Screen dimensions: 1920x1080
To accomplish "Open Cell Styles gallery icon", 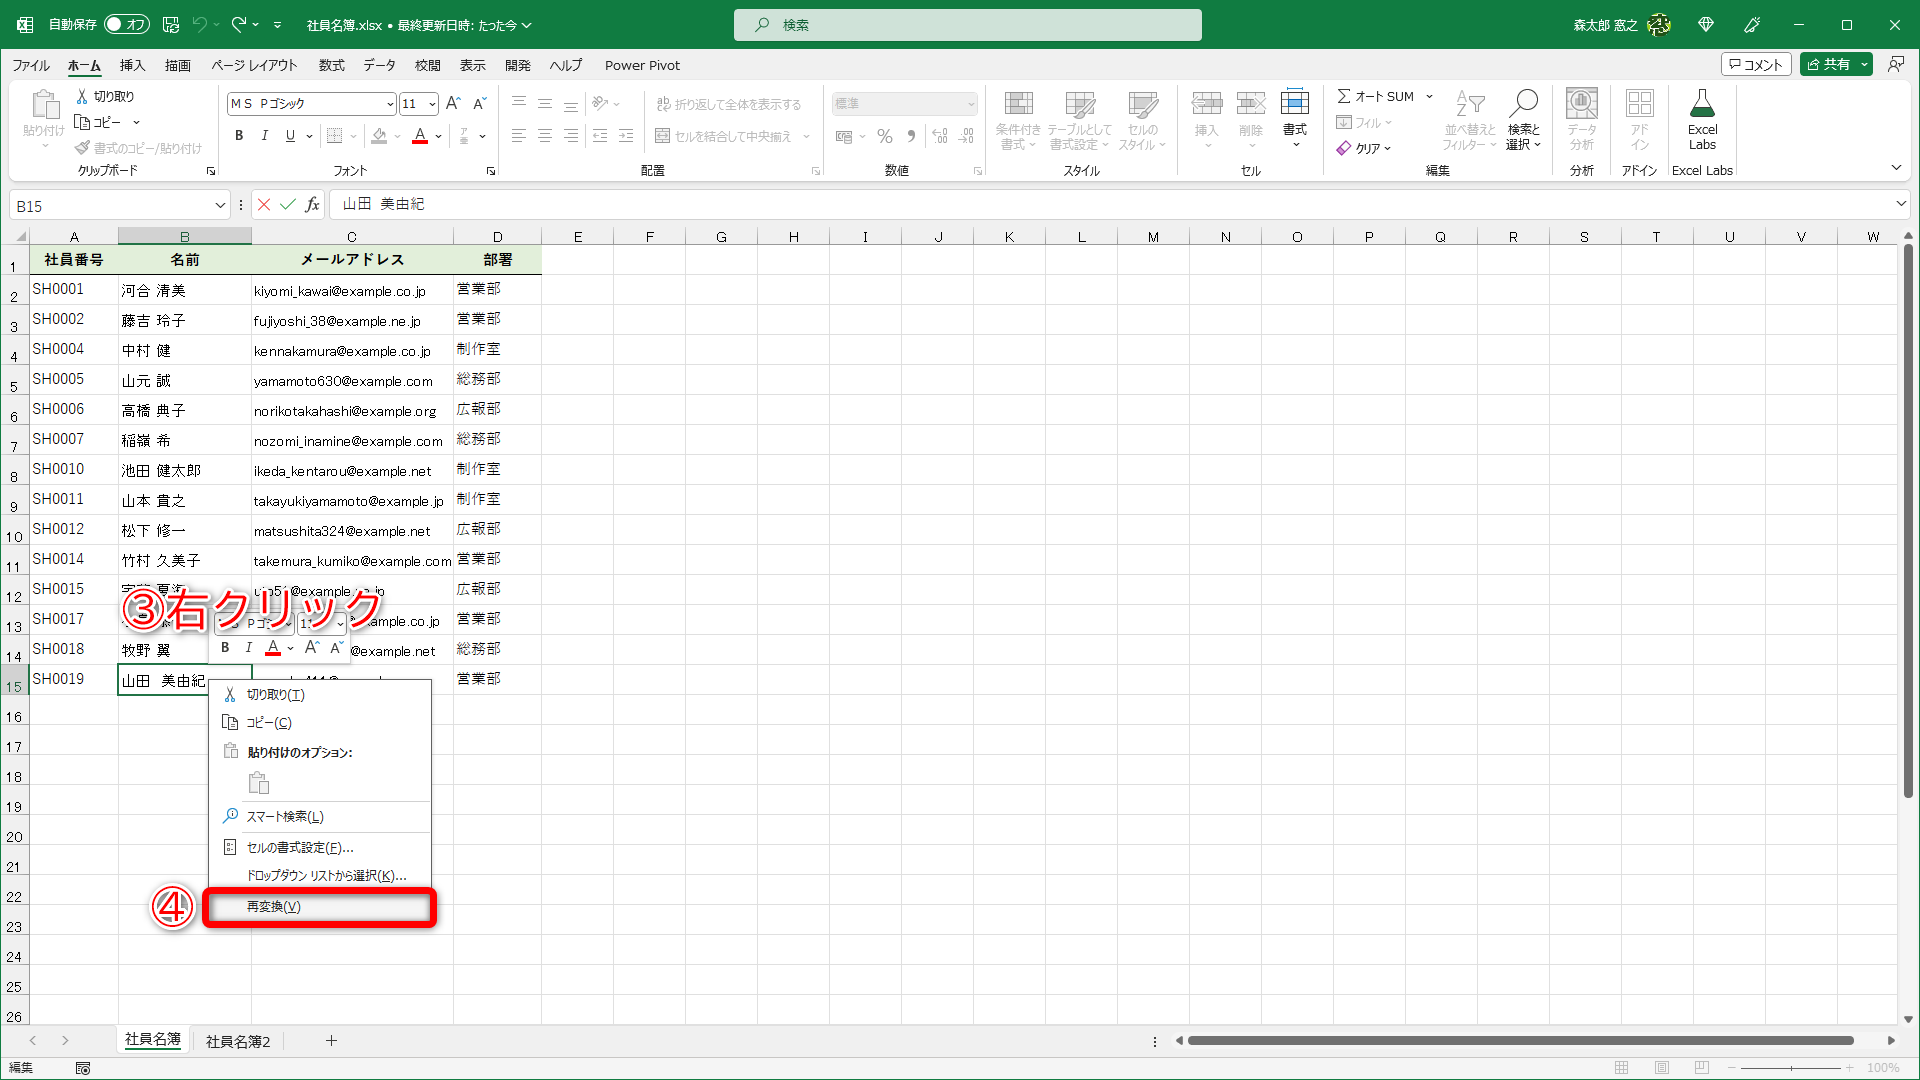I will [x=1141, y=120].
